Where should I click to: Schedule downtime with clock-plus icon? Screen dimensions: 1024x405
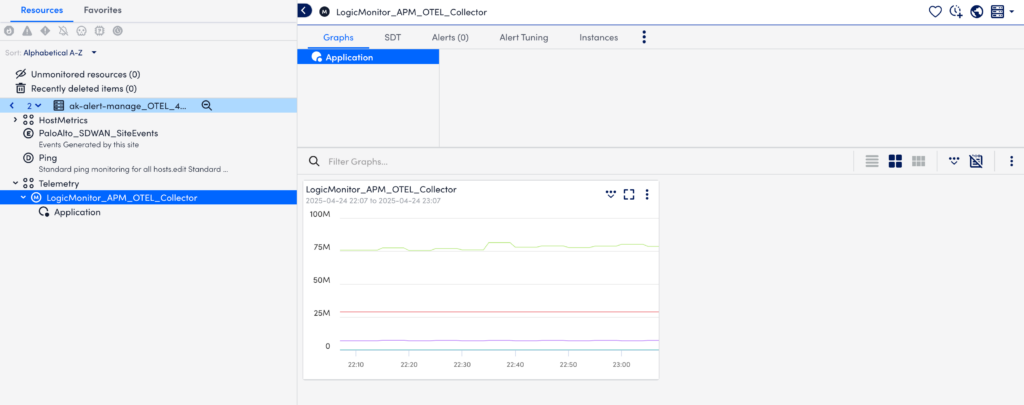coord(955,12)
